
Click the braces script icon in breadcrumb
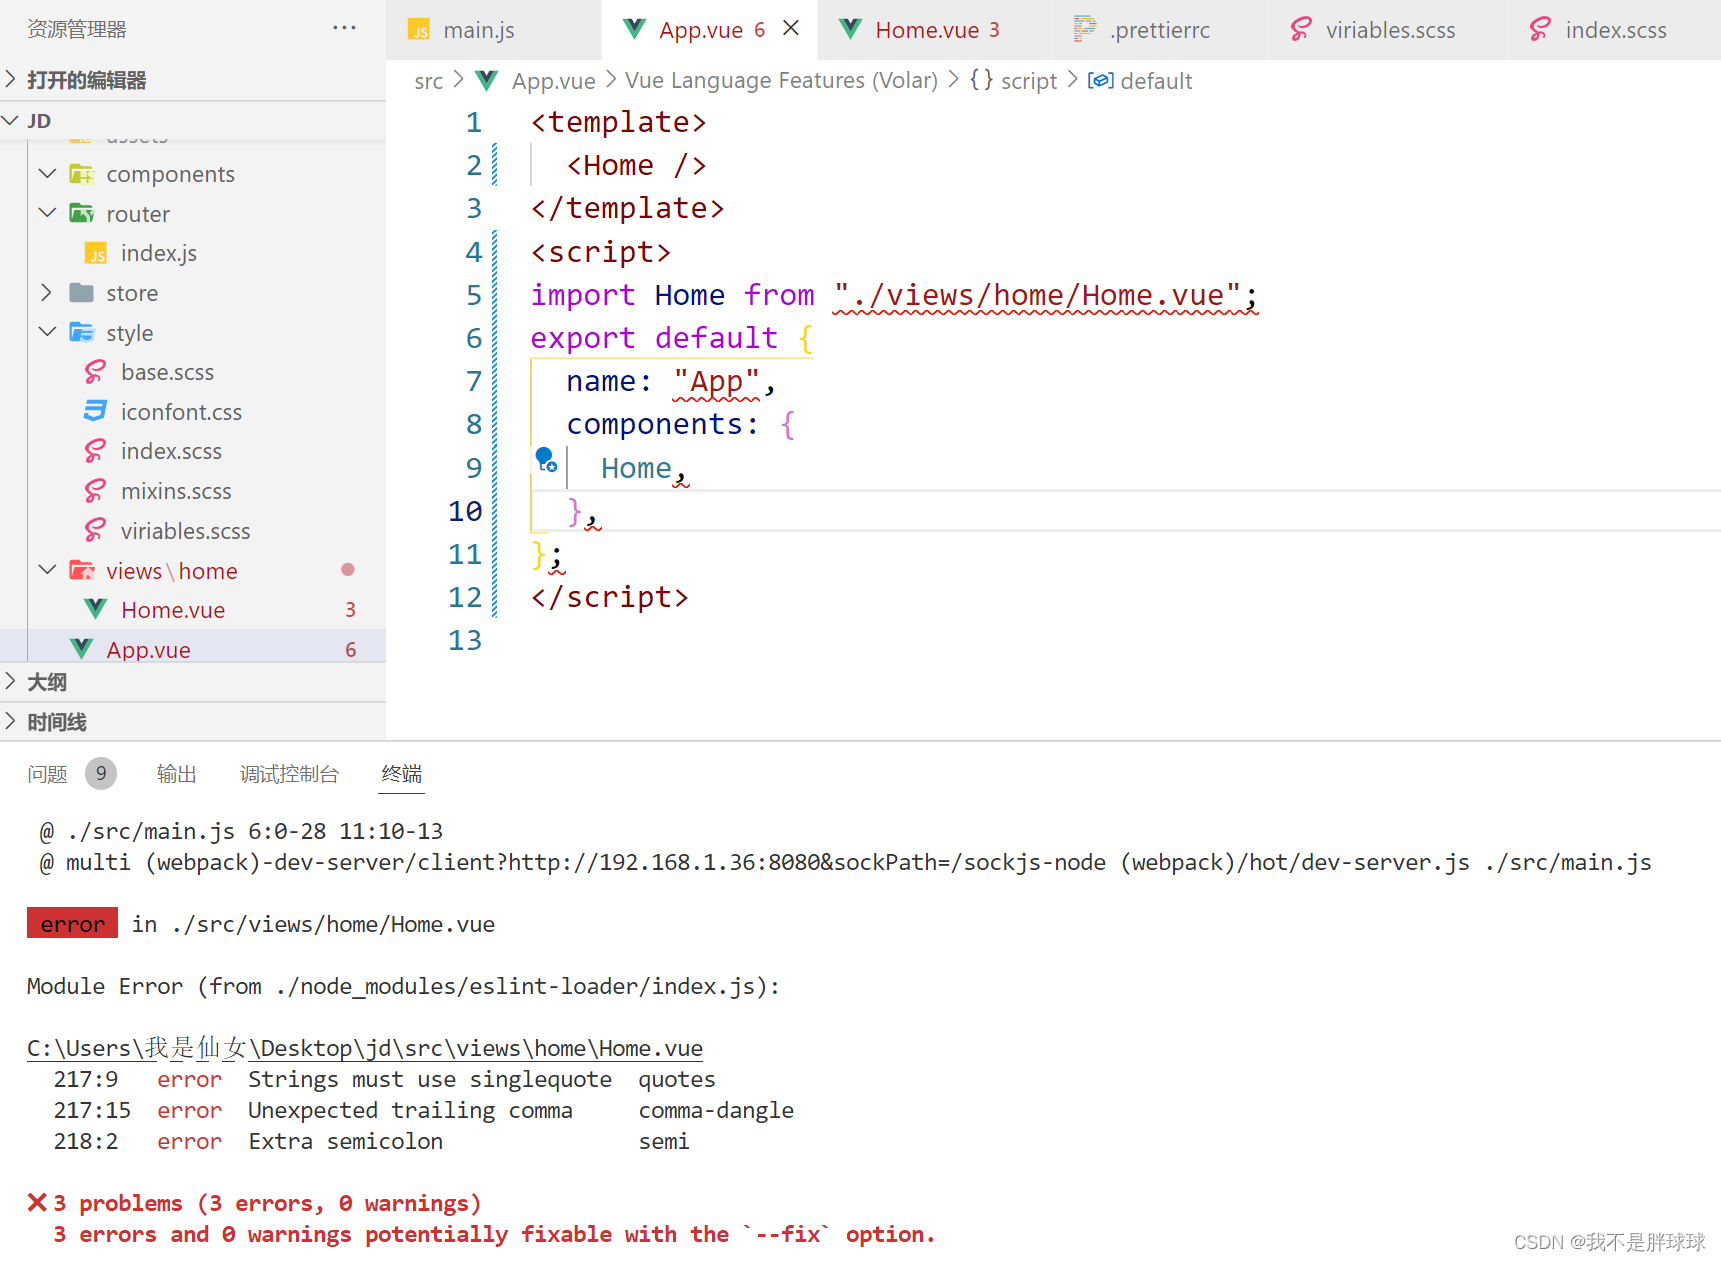coord(981,80)
